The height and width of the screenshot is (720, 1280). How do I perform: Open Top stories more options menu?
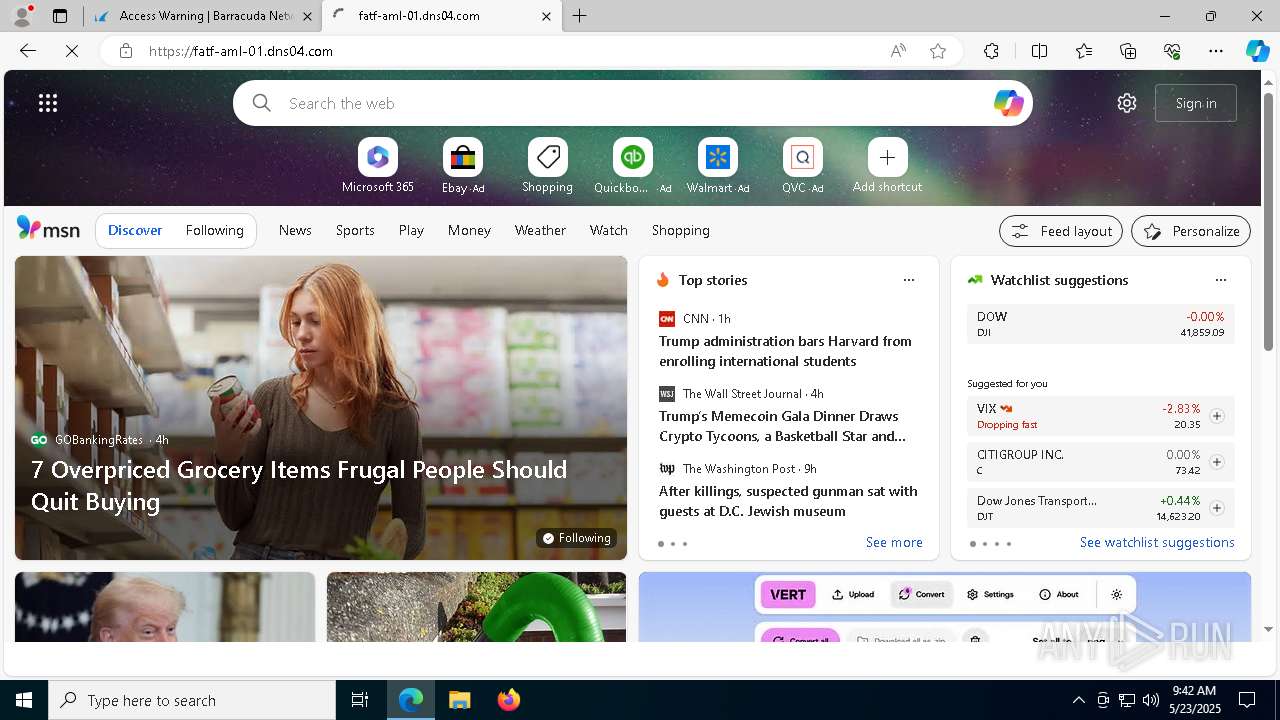[x=909, y=280]
